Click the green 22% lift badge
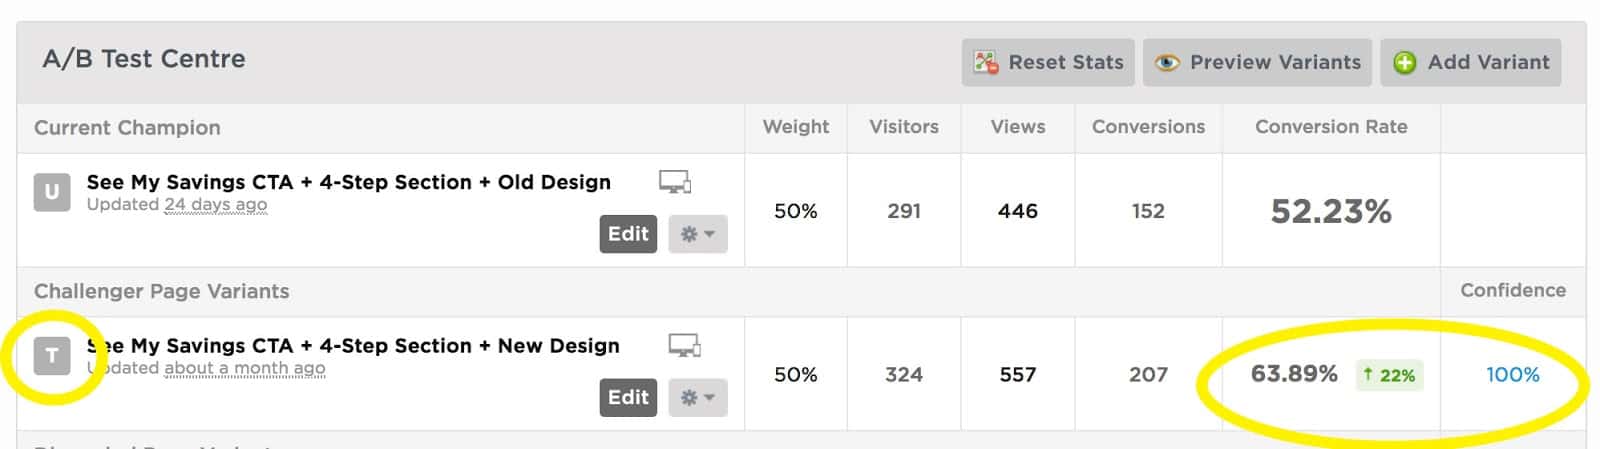Screen dimensions: 1600x449 tap(1389, 375)
